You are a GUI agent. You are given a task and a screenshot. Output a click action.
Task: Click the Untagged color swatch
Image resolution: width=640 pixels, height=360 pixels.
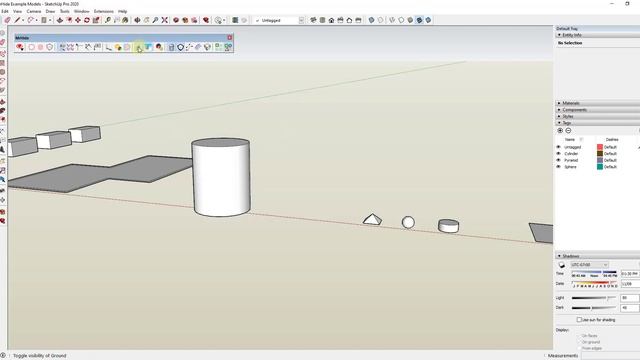[x=600, y=147]
